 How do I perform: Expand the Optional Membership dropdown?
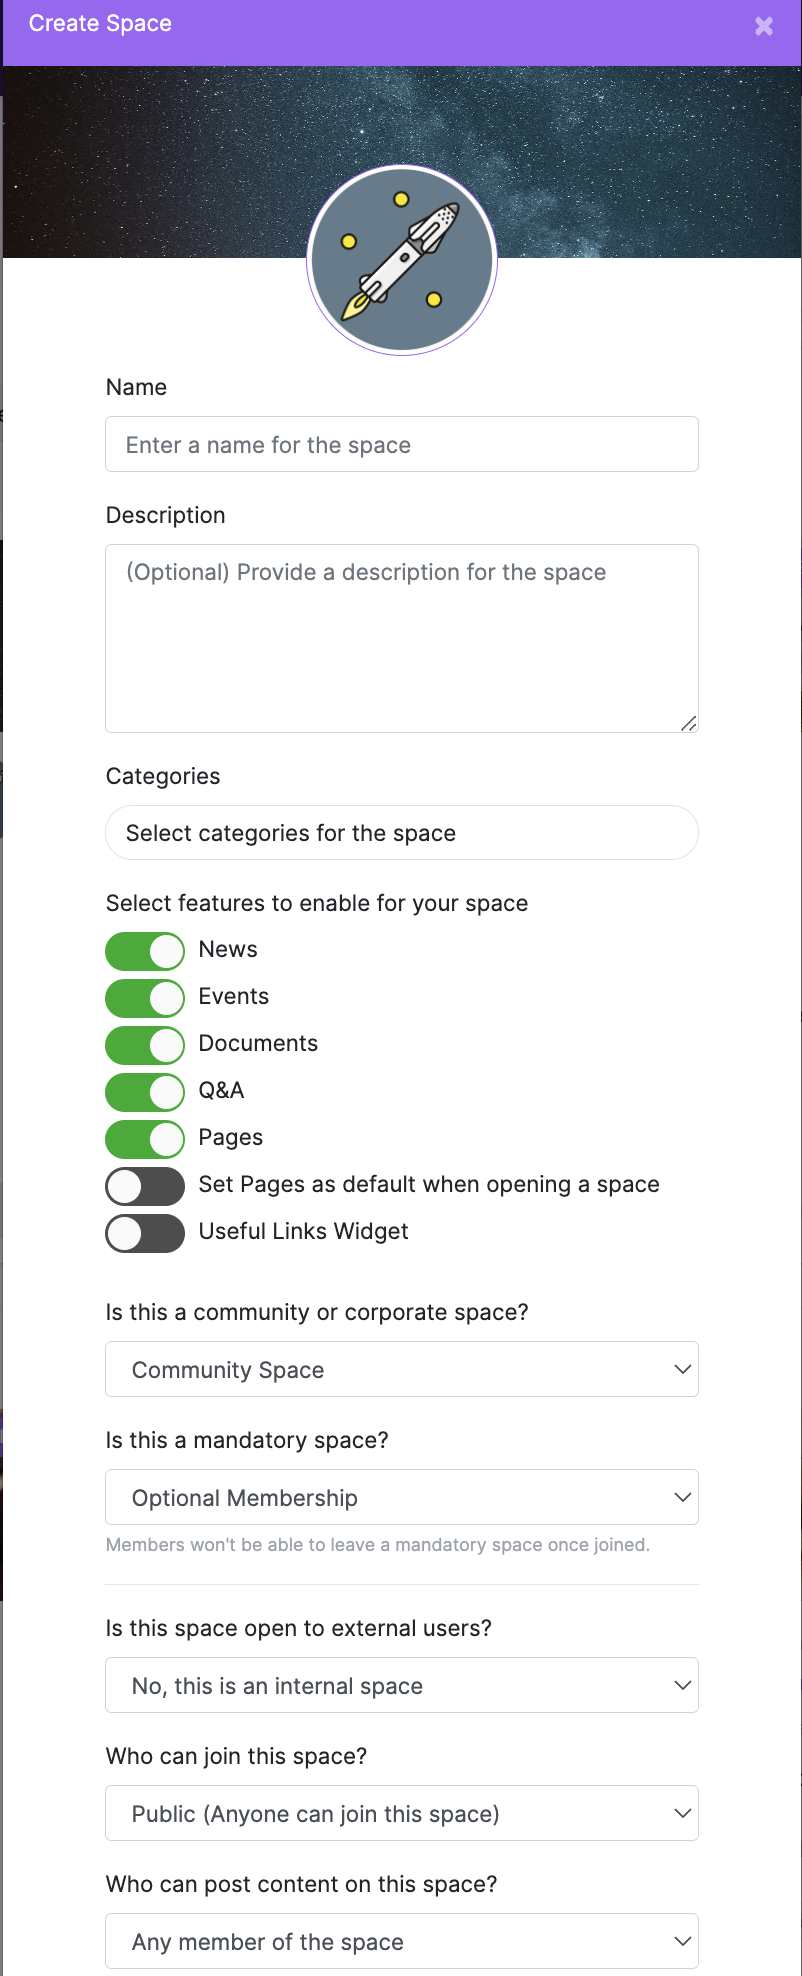coord(401,1497)
